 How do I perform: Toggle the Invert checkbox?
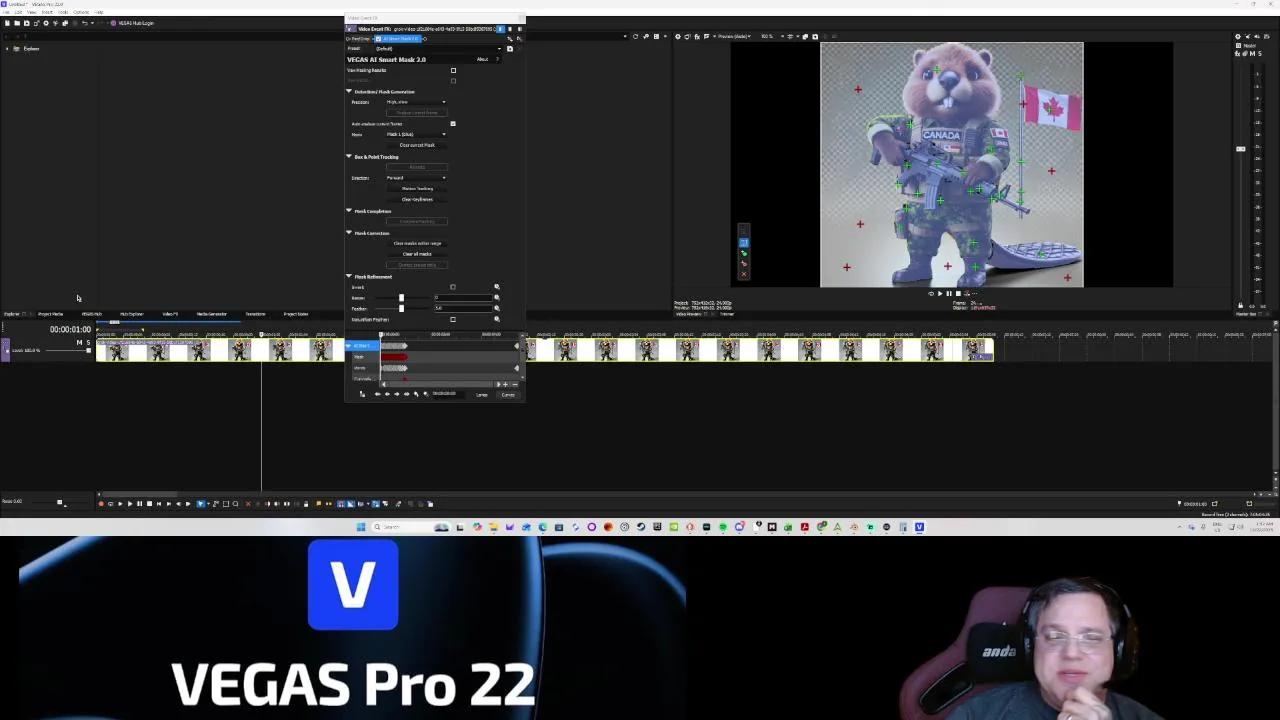click(x=453, y=287)
